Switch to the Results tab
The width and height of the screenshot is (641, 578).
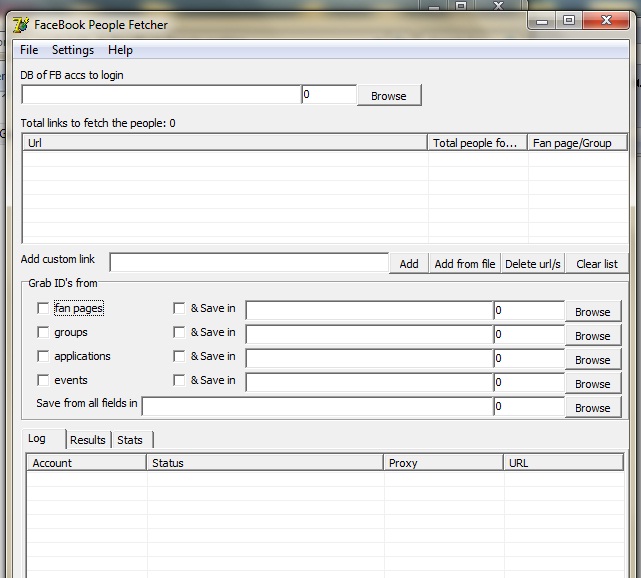[88, 440]
